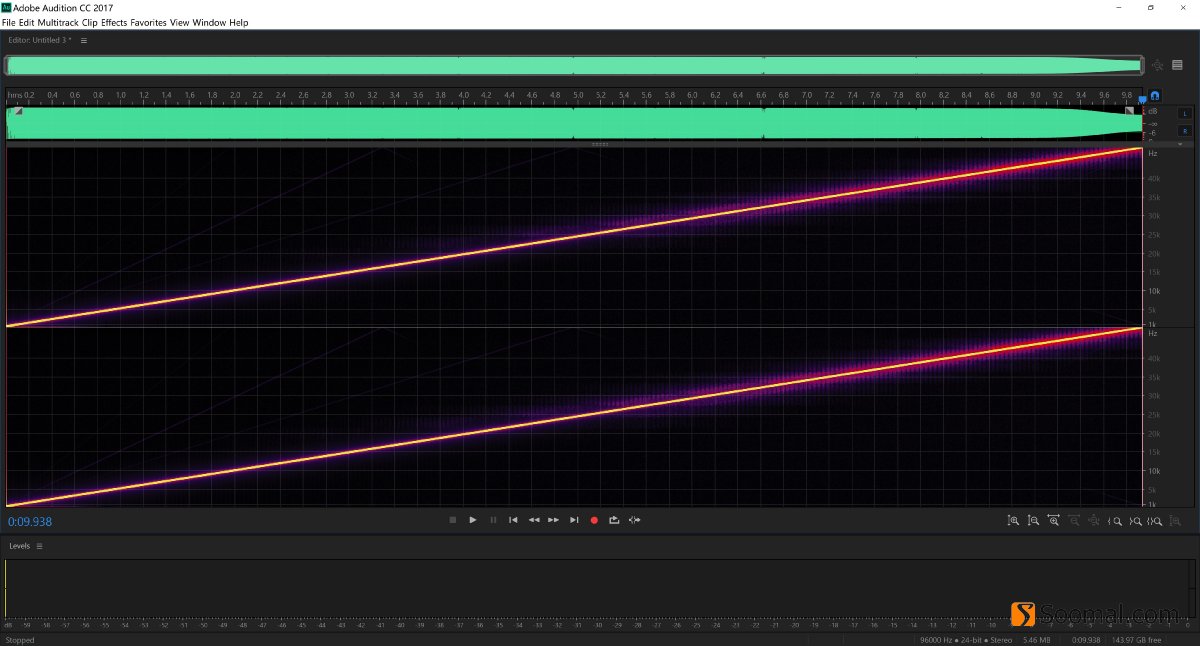Toggle Skip Selection button
The image size is (1200, 646).
point(635,520)
